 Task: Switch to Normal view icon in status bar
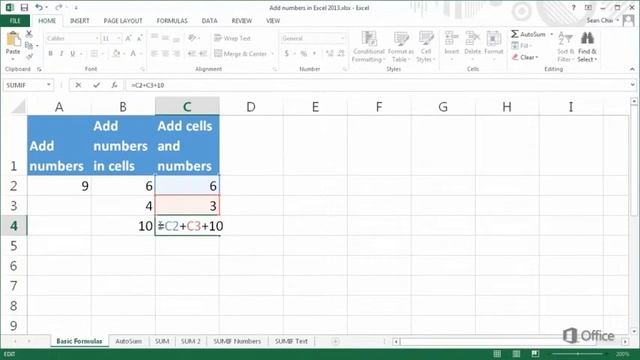pos(497,353)
